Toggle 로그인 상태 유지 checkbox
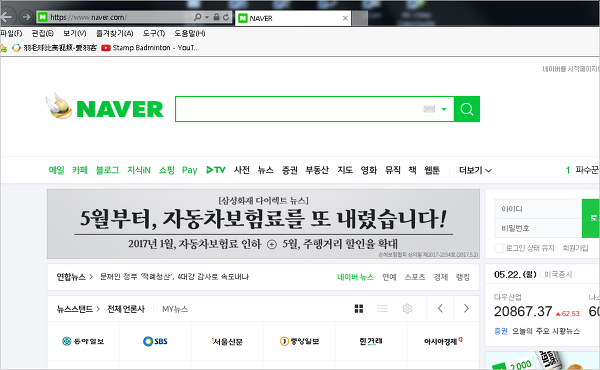Viewport: 600px width, 370px height. [499, 248]
